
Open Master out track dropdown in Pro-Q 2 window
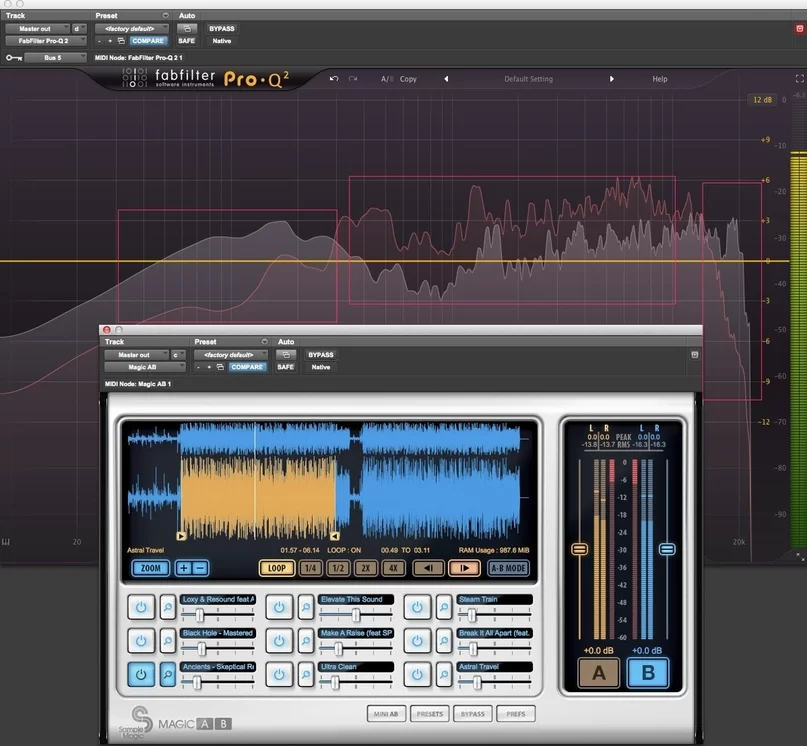38,29
